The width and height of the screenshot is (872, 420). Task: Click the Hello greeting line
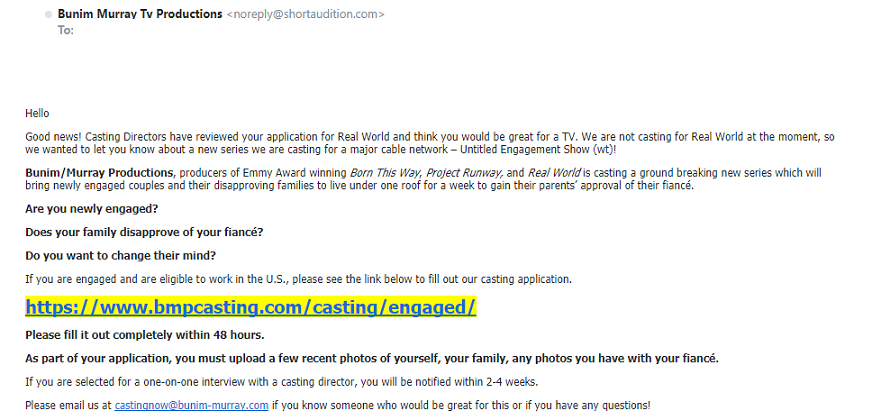point(37,113)
